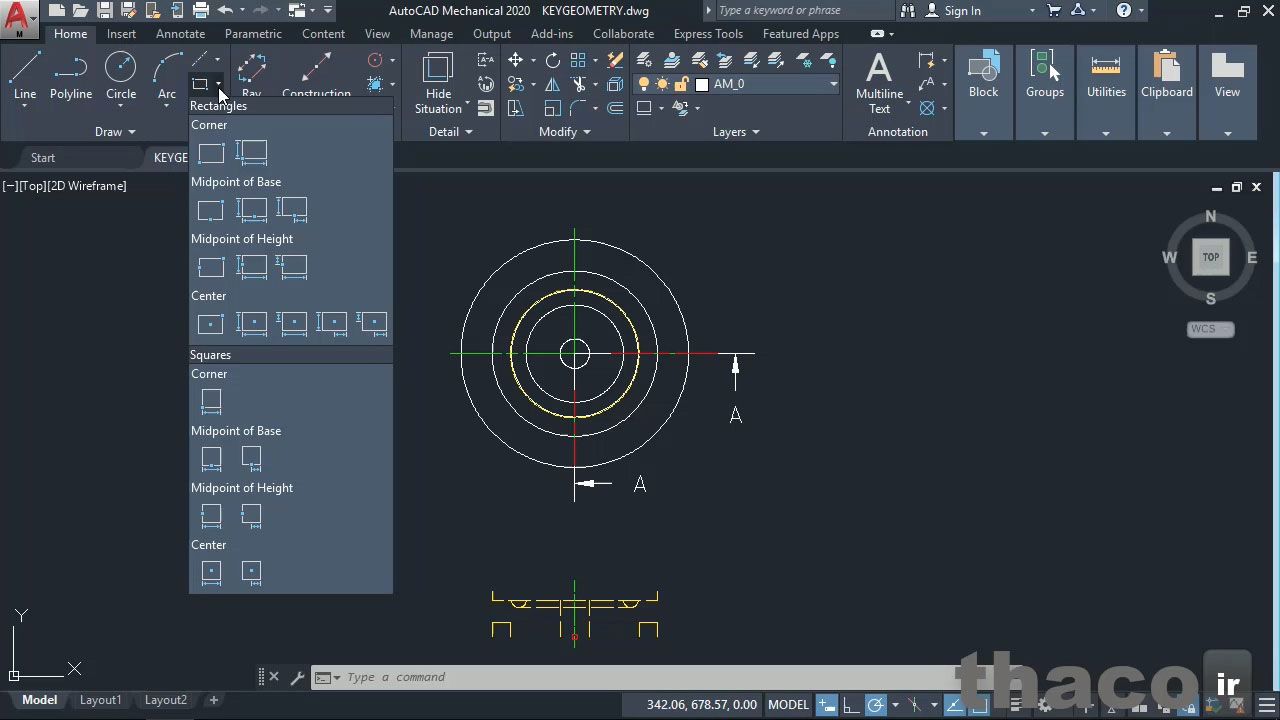Select the Rotate tool in Modify
Viewport: 1280px width, 720px height.
click(553, 60)
